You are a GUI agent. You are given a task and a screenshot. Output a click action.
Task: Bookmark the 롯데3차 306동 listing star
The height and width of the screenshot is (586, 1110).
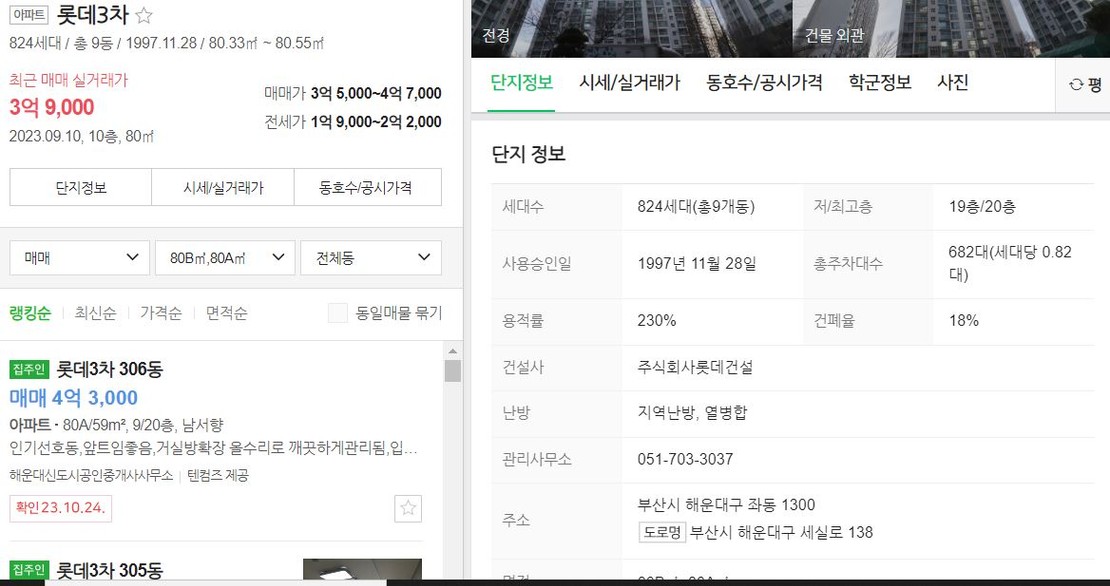tap(408, 508)
